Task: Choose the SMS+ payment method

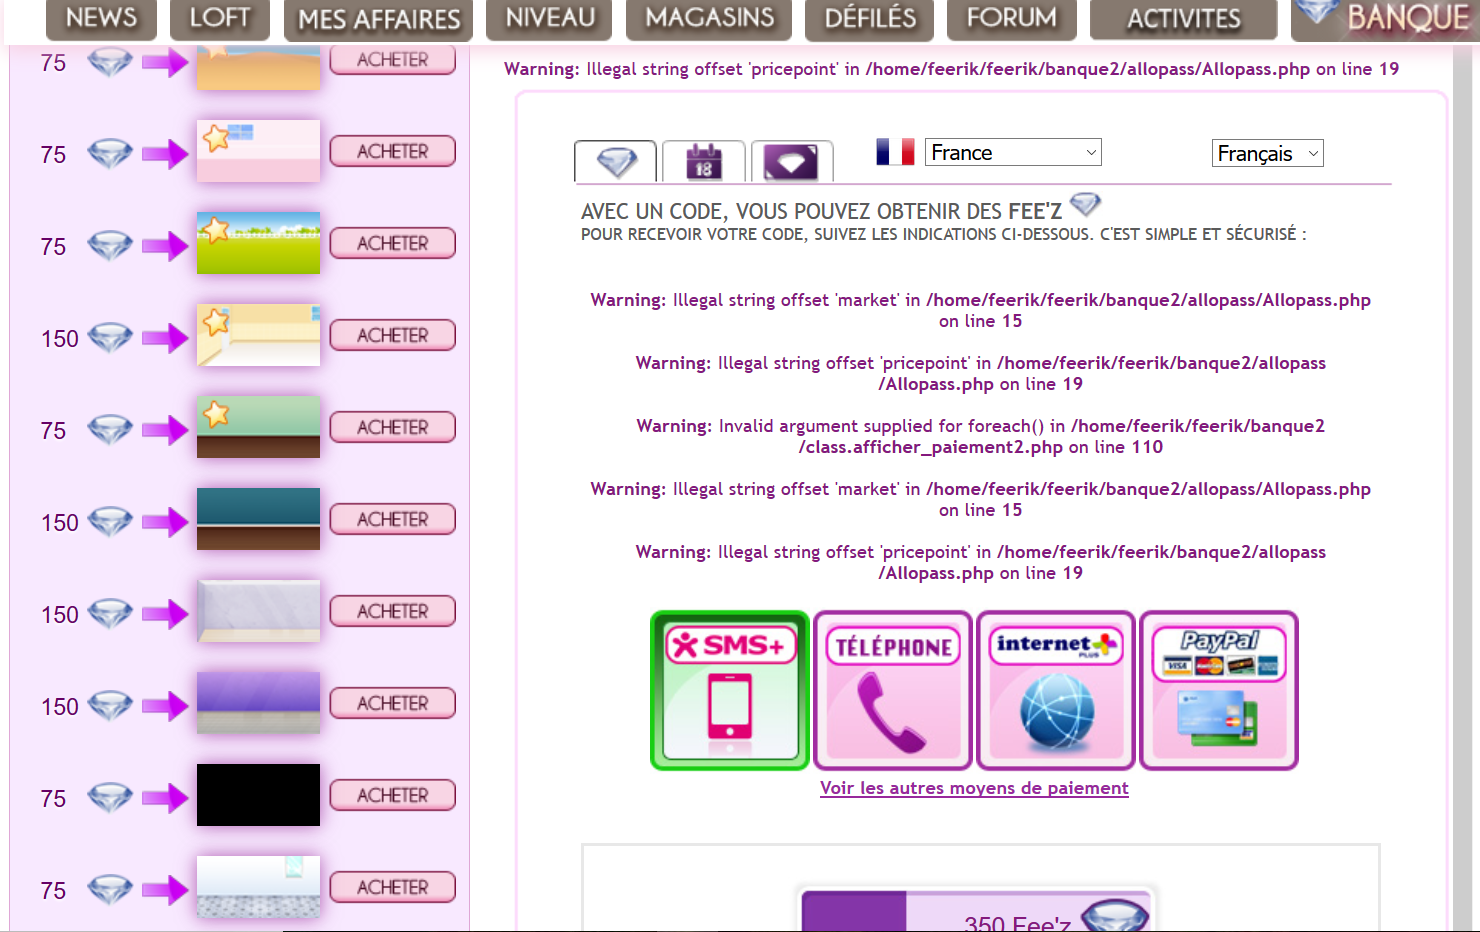Action: [x=730, y=690]
